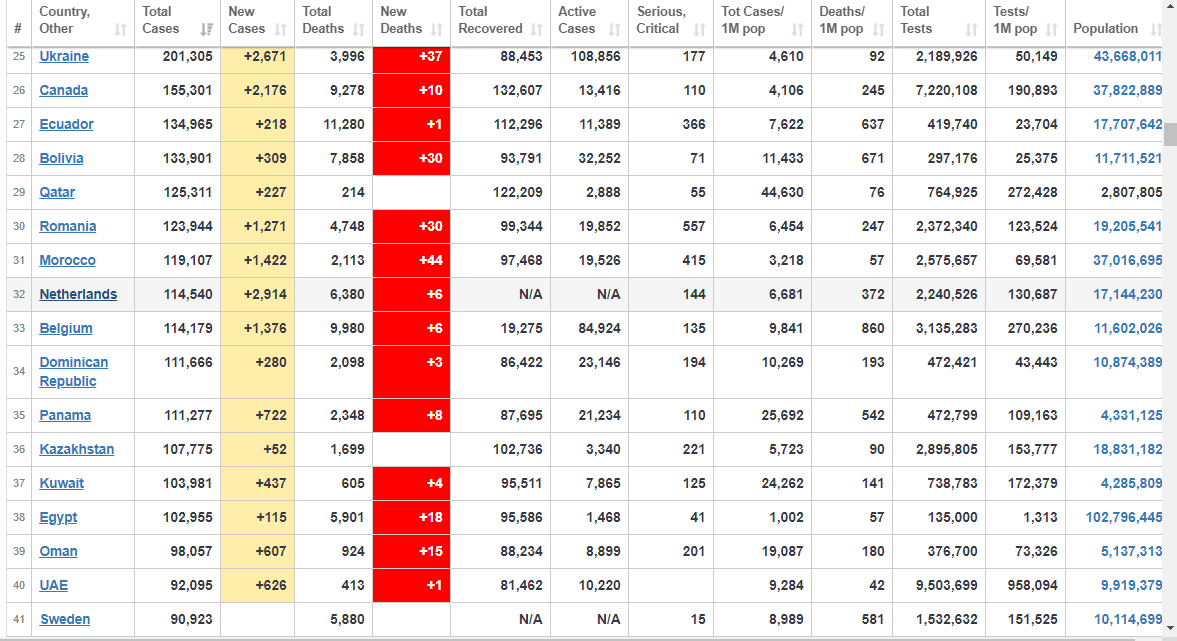
Task: Sort by Deaths/1M pop column arrows
Action: coord(879,29)
